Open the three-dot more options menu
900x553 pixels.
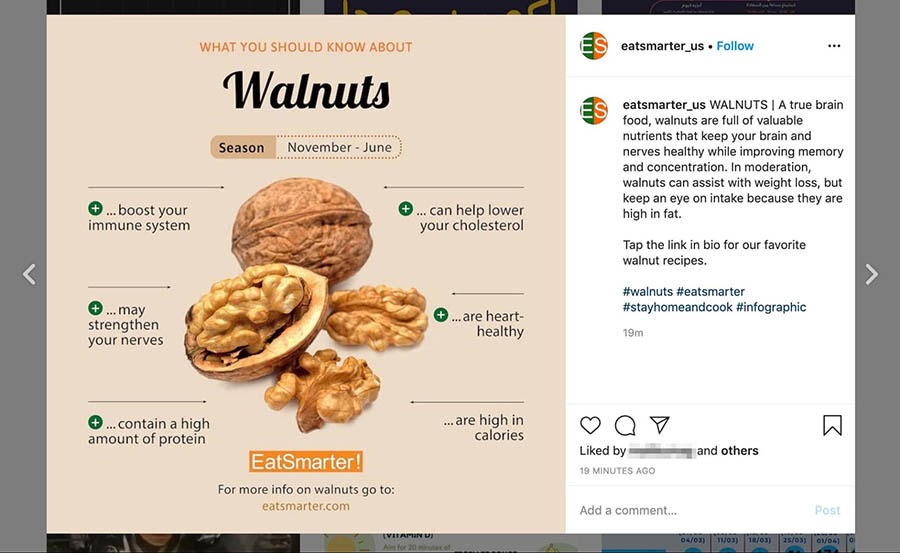click(x=834, y=46)
